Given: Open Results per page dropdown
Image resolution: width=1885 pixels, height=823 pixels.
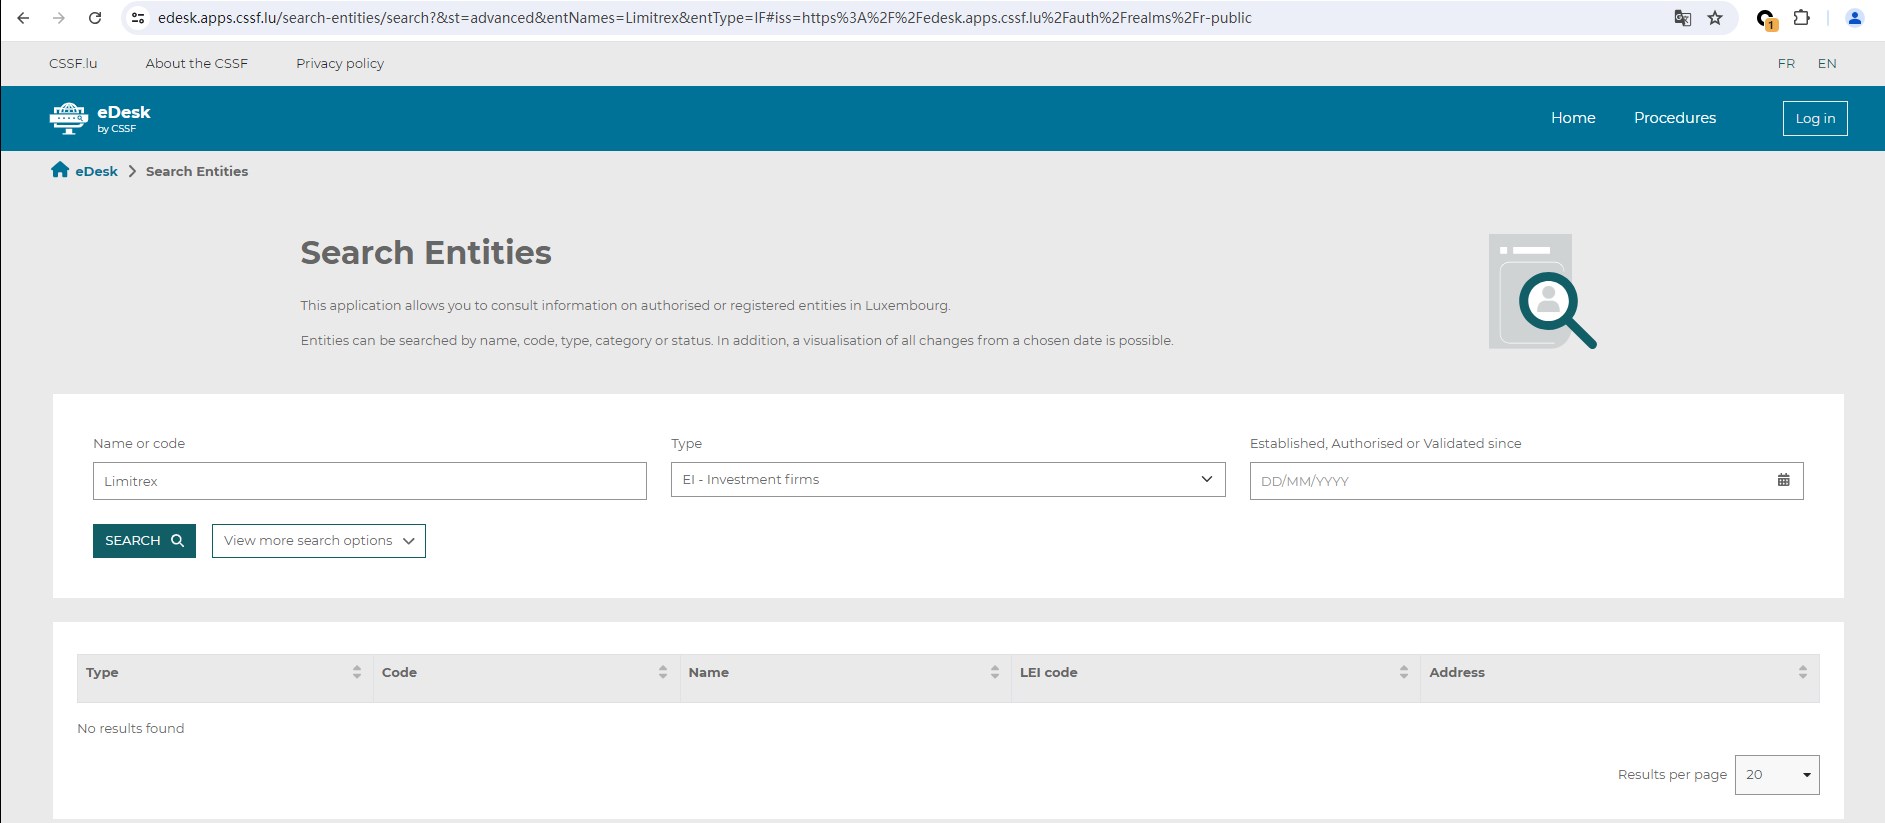Looking at the screenshot, I should (x=1776, y=775).
